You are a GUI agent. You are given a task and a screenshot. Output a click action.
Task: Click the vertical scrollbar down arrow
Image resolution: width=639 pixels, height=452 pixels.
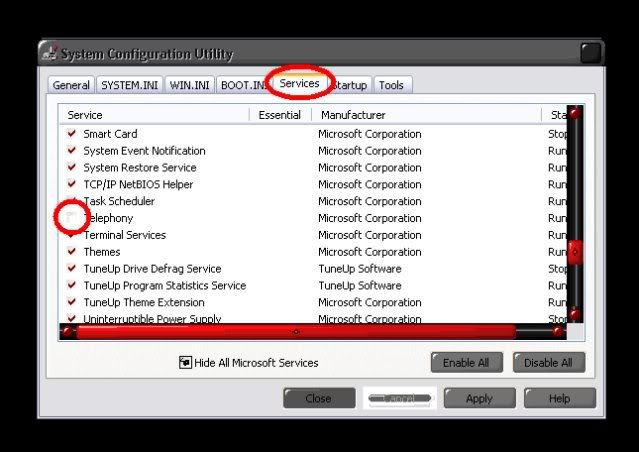coord(575,315)
